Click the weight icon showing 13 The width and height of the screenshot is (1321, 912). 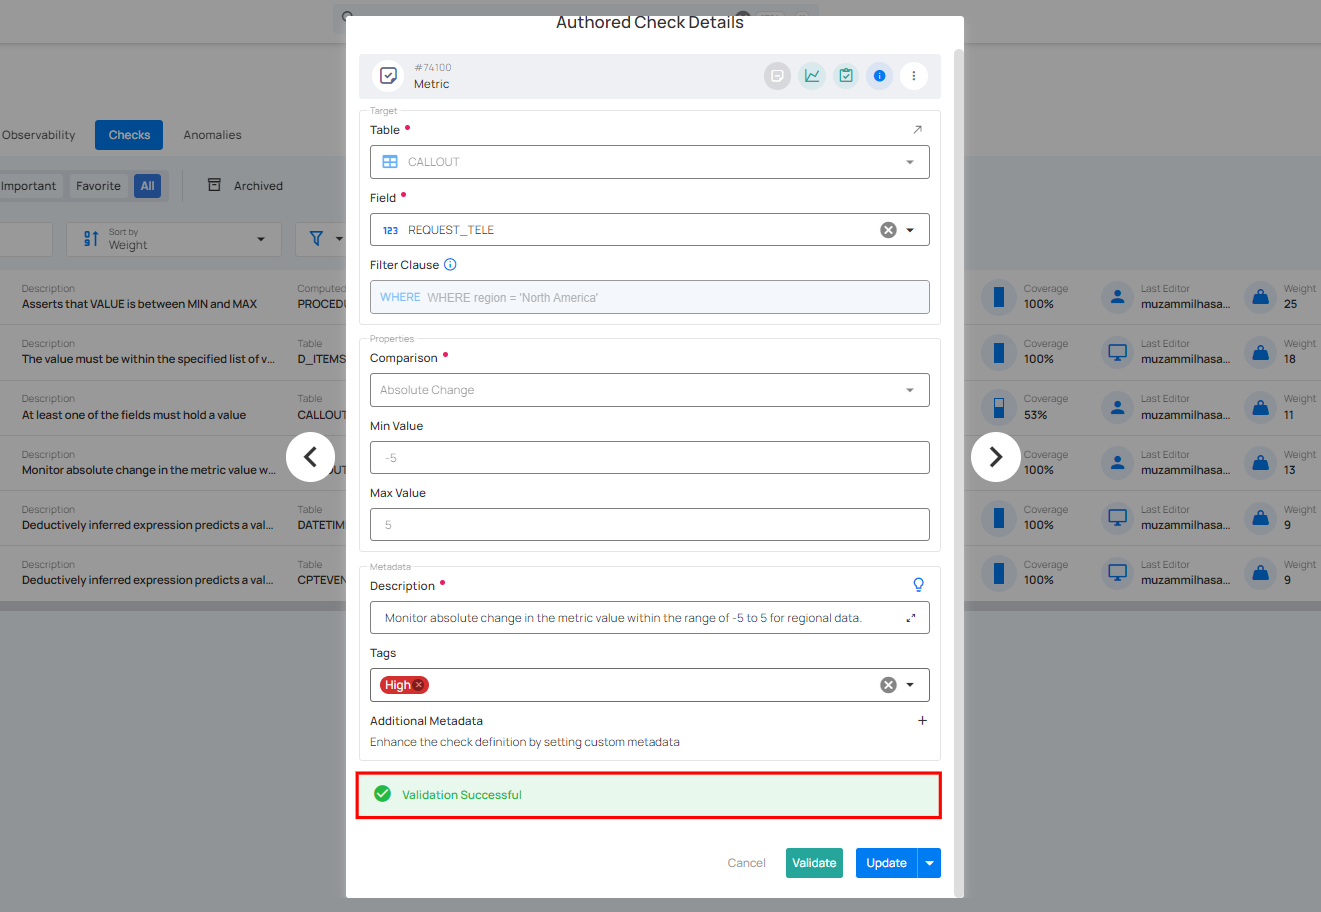[1261, 463]
